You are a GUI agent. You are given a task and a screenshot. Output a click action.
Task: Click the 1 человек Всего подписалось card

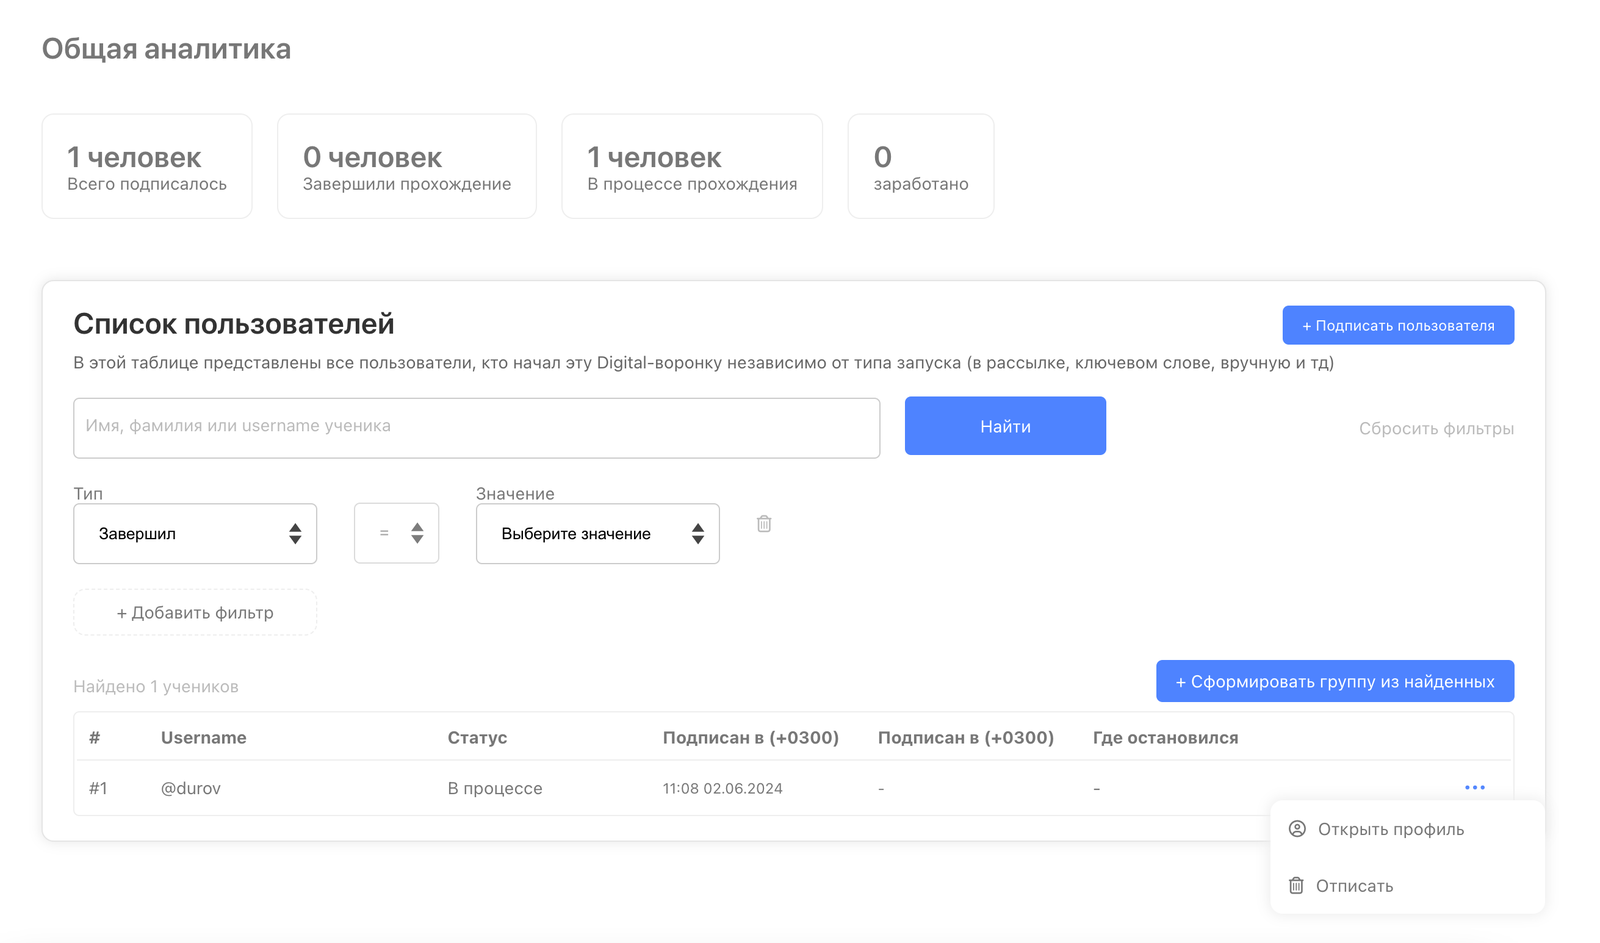[x=147, y=166]
